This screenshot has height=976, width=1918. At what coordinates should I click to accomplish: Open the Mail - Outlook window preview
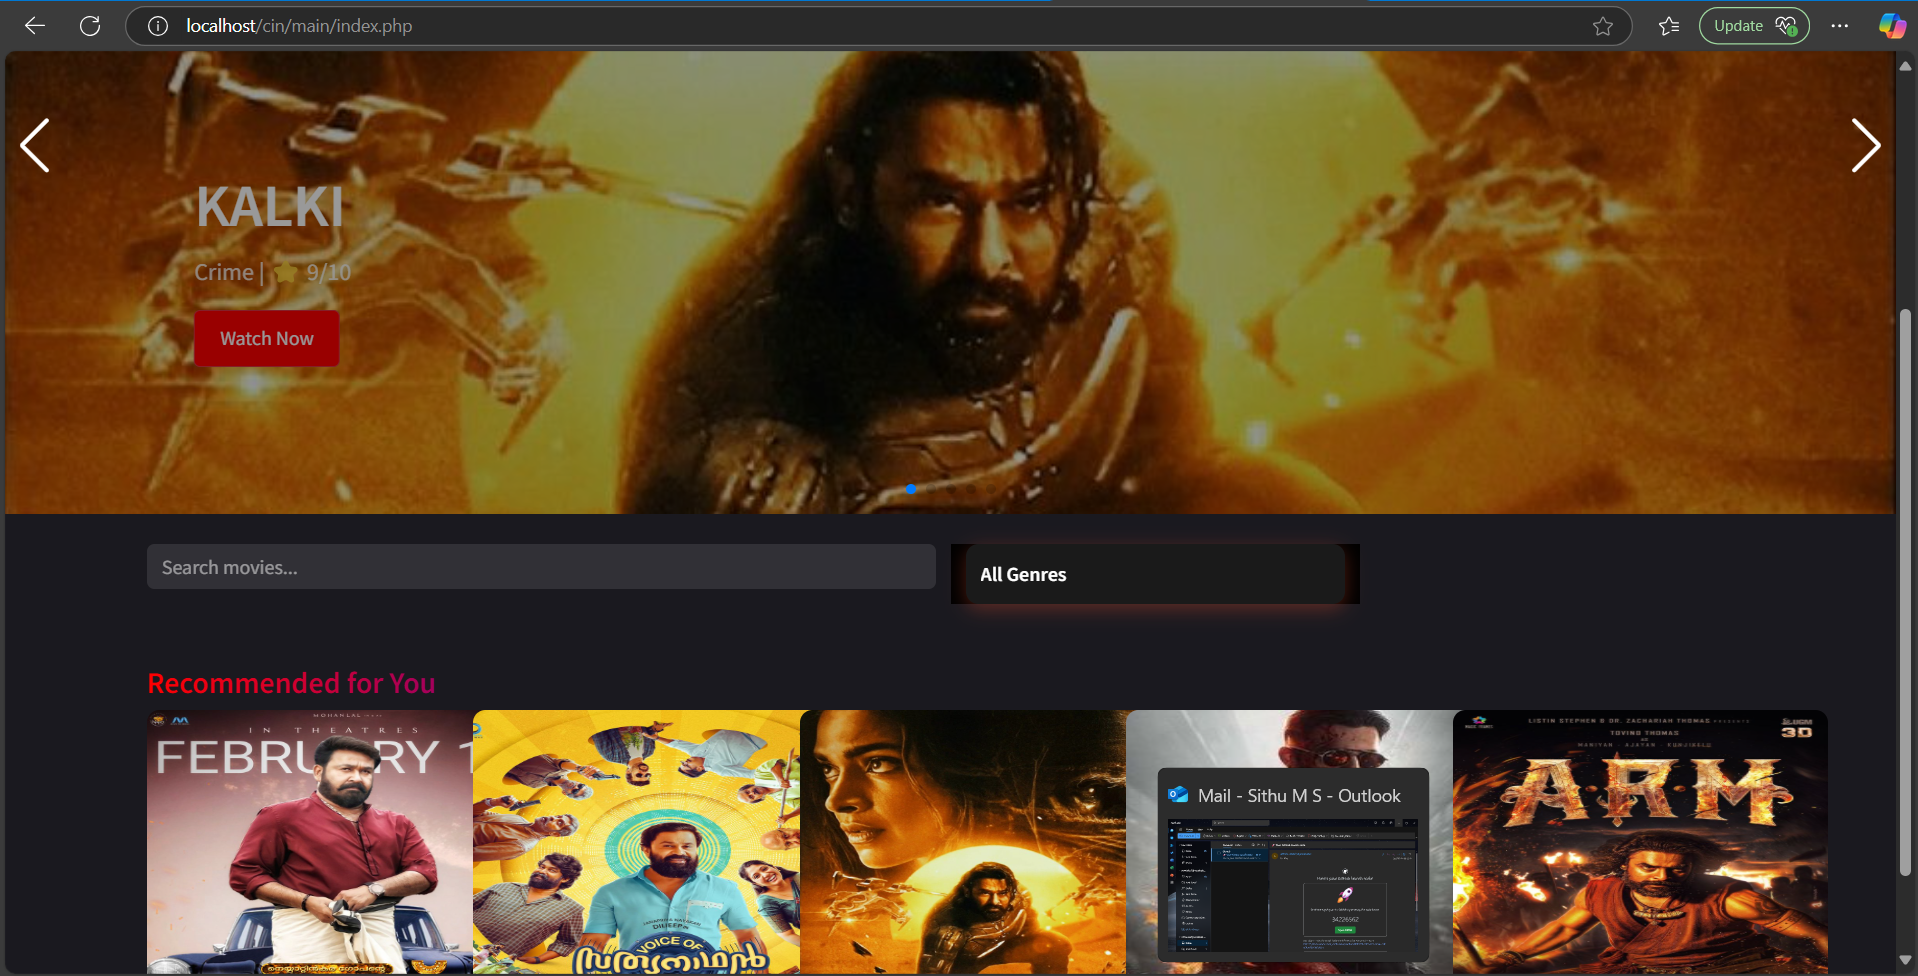click(x=1293, y=866)
